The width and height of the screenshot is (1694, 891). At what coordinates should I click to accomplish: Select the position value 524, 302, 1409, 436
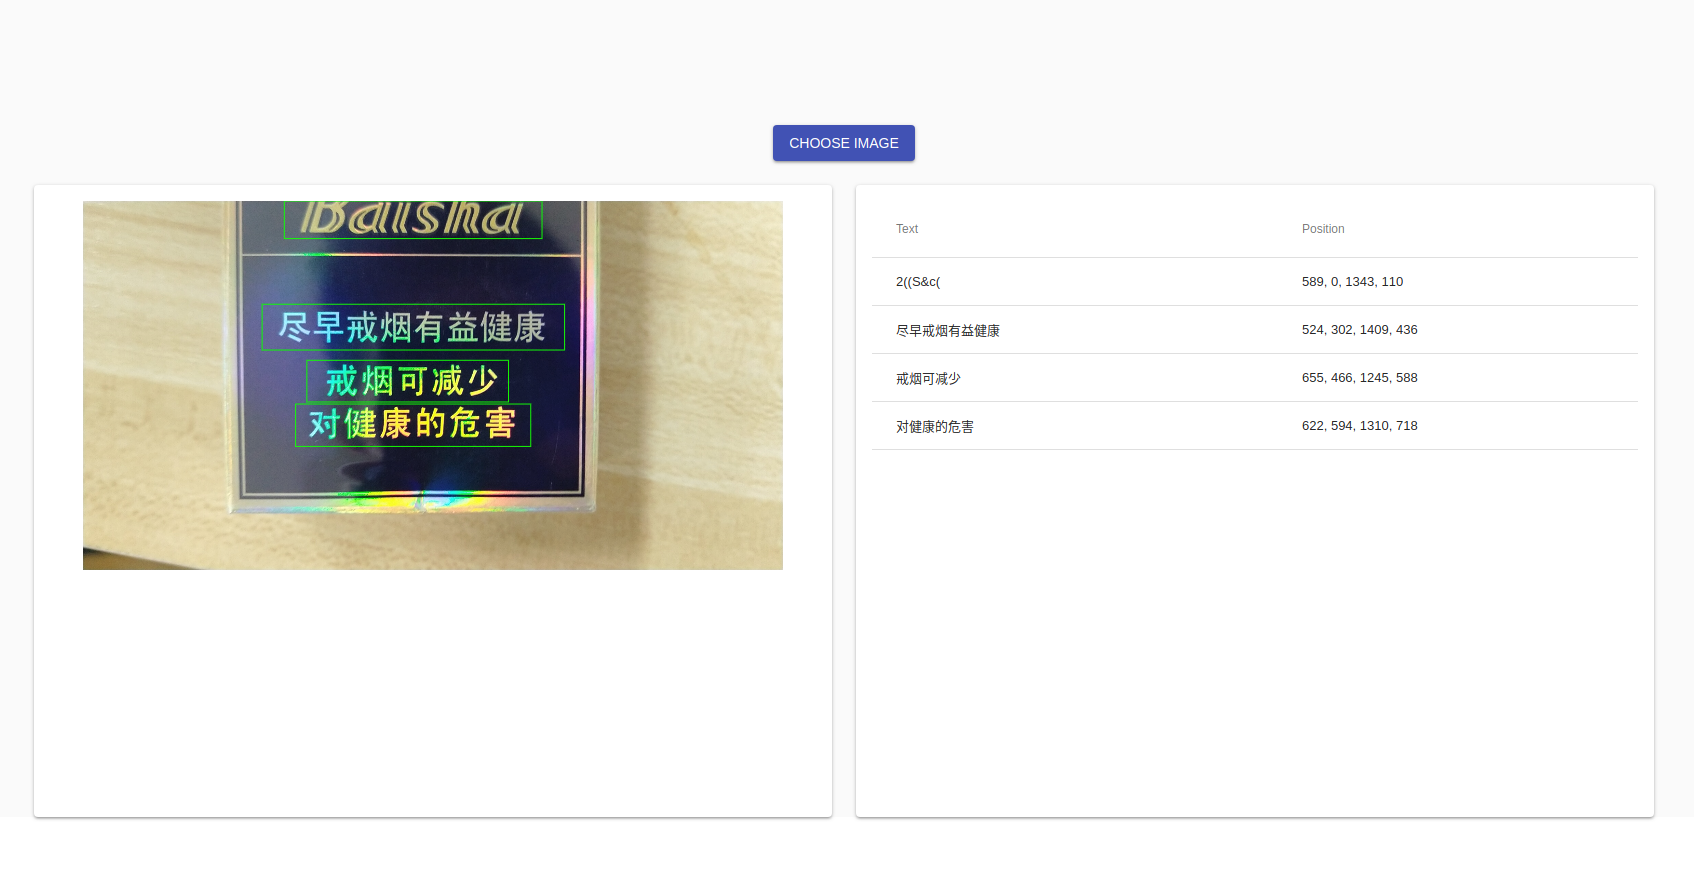point(1359,330)
